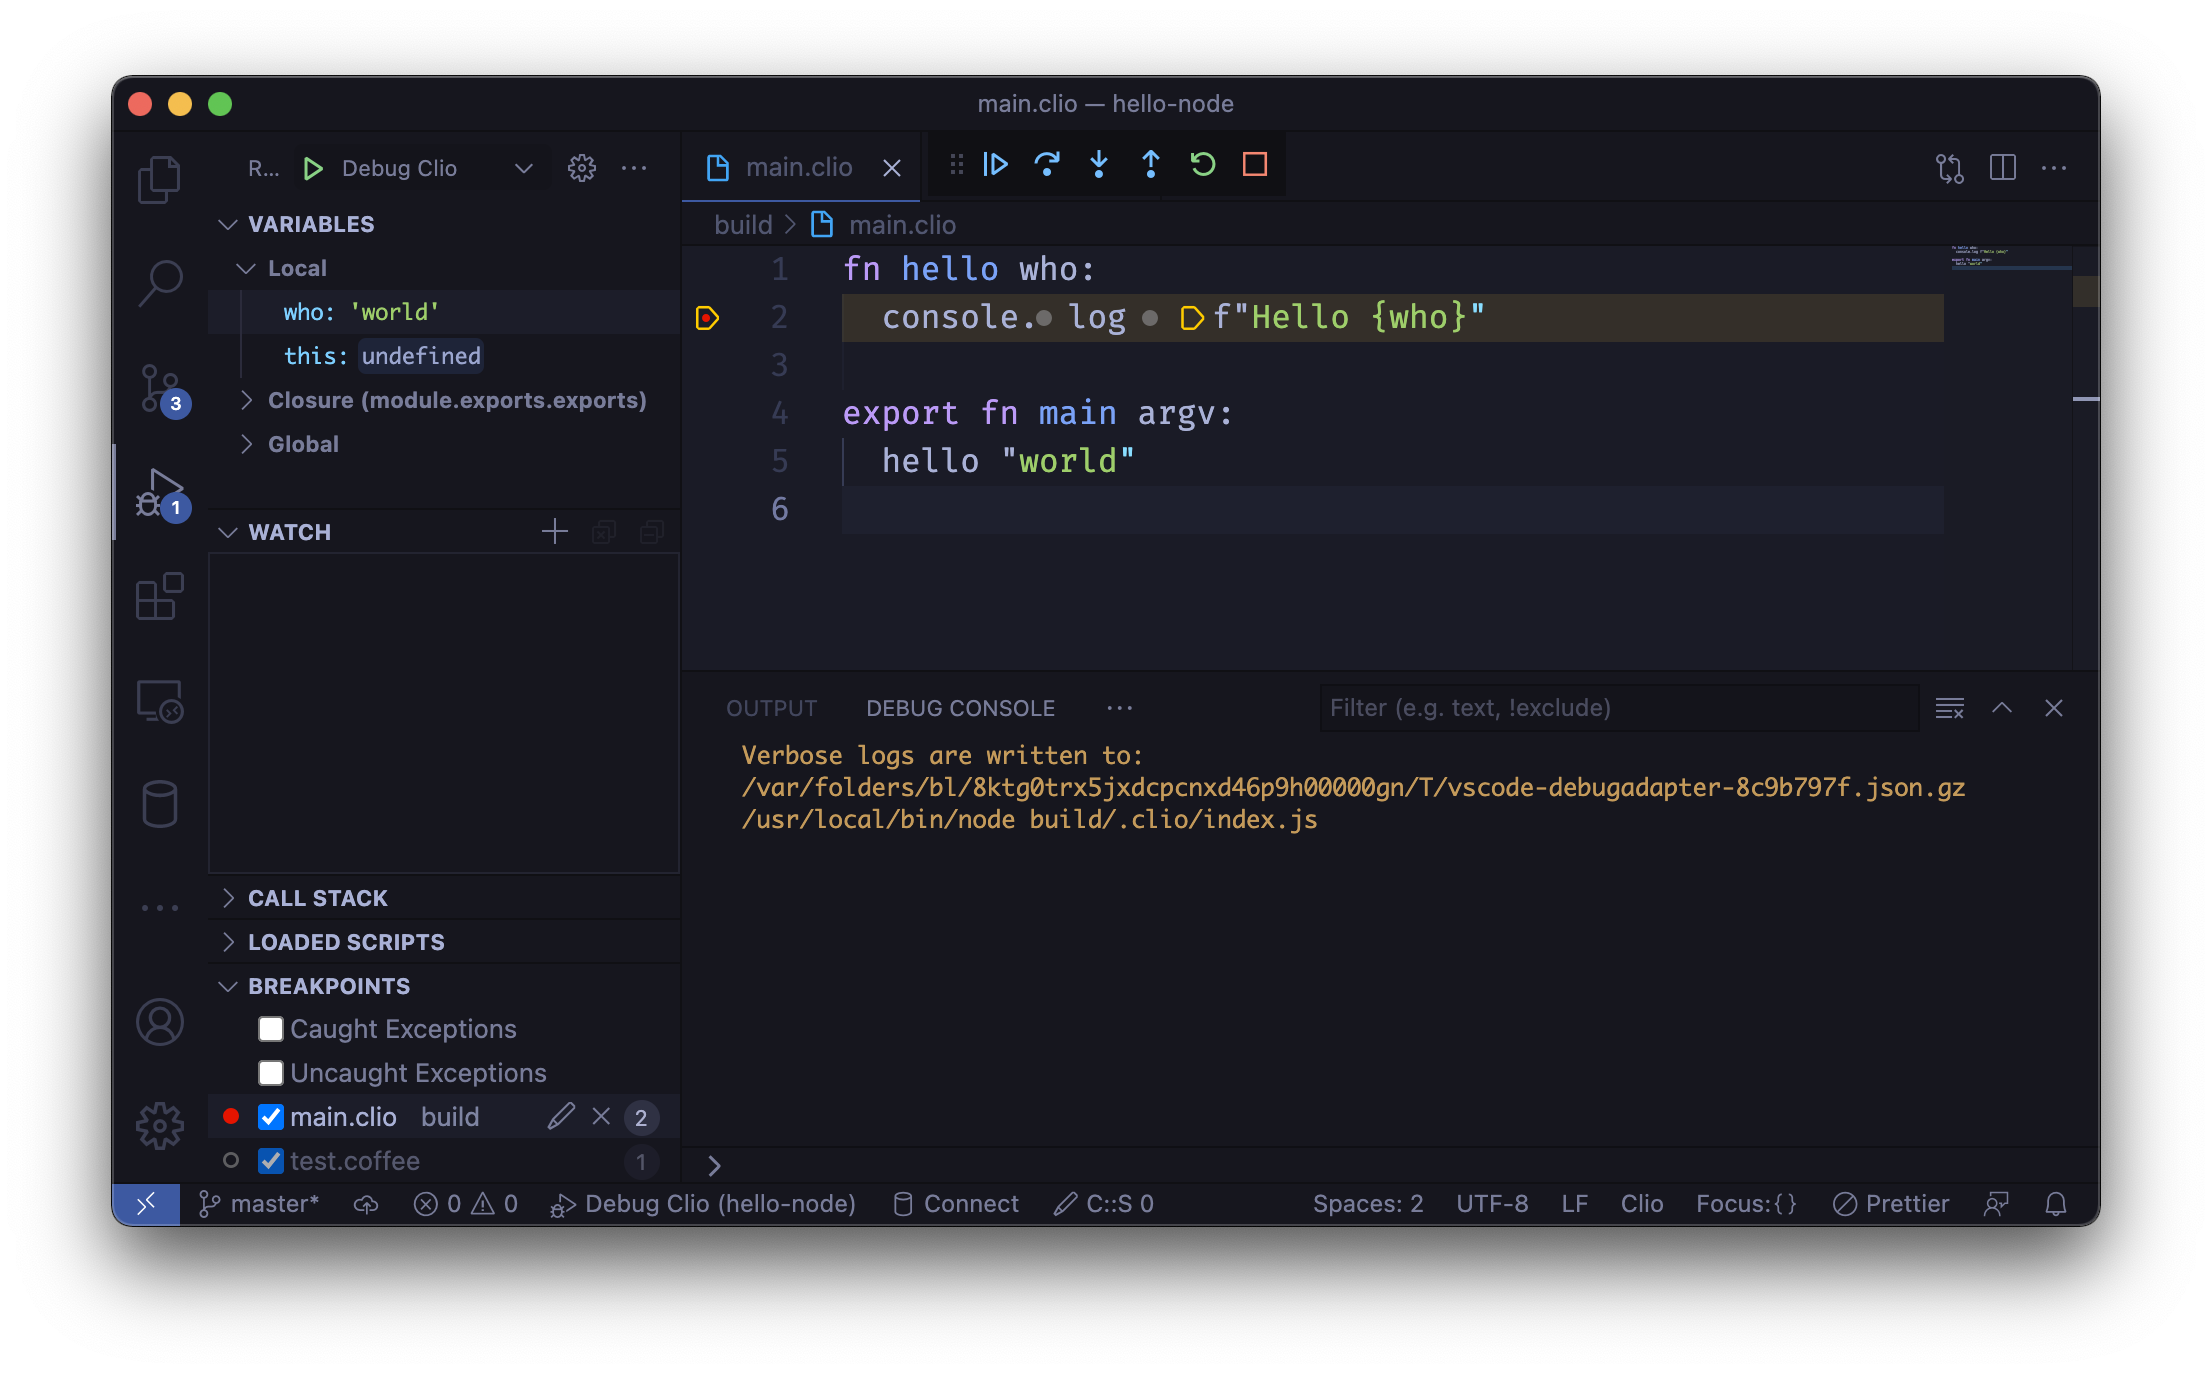2212x1374 pixels.
Task: Open the Explorer view in activity bar
Action: pos(159,180)
